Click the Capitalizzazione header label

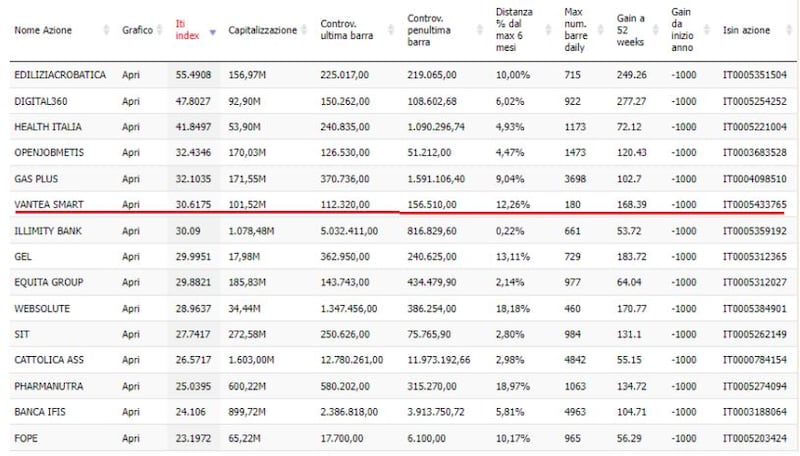pos(262,30)
